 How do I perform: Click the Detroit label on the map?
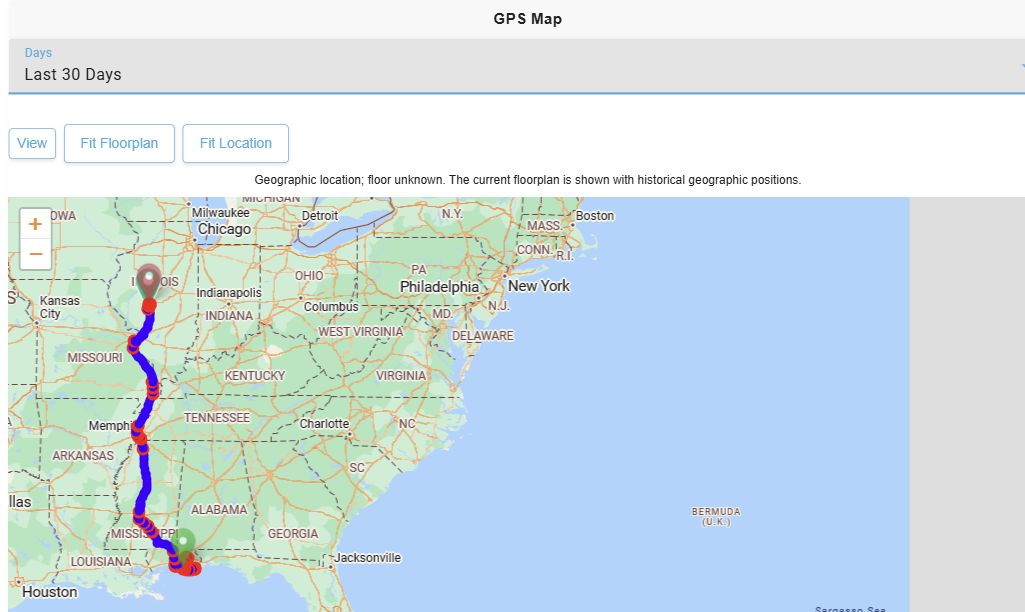click(320, 216)
